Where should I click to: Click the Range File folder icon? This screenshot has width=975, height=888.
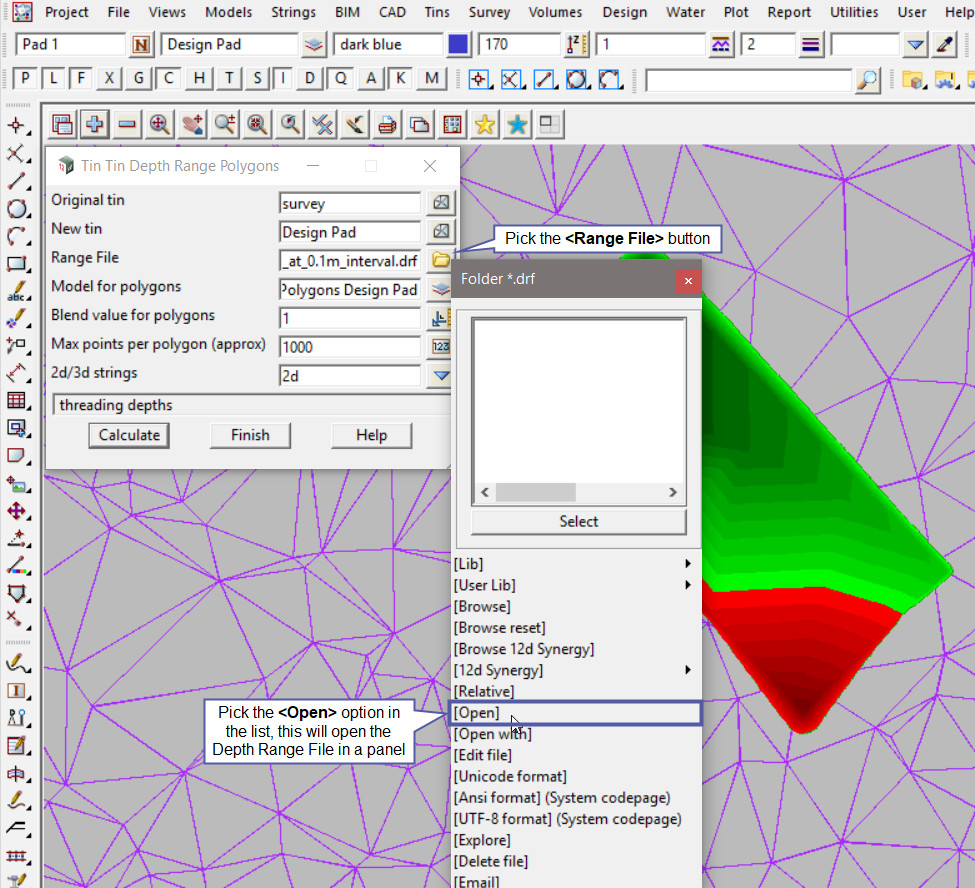440,260
